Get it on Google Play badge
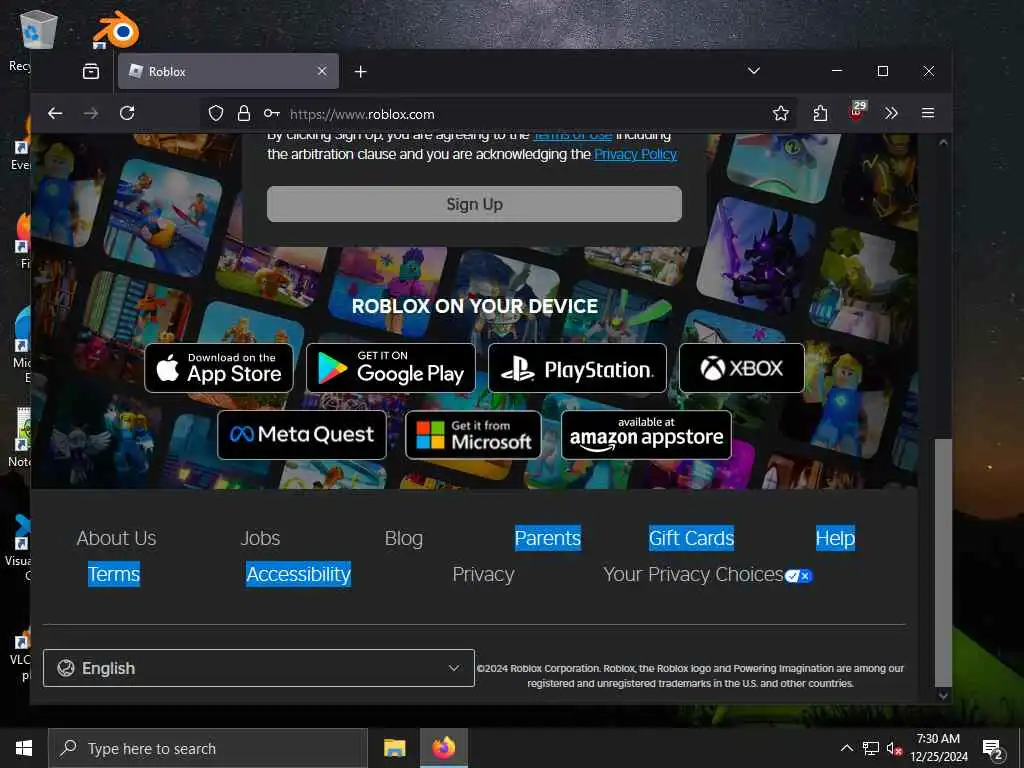 pos(391,368)
